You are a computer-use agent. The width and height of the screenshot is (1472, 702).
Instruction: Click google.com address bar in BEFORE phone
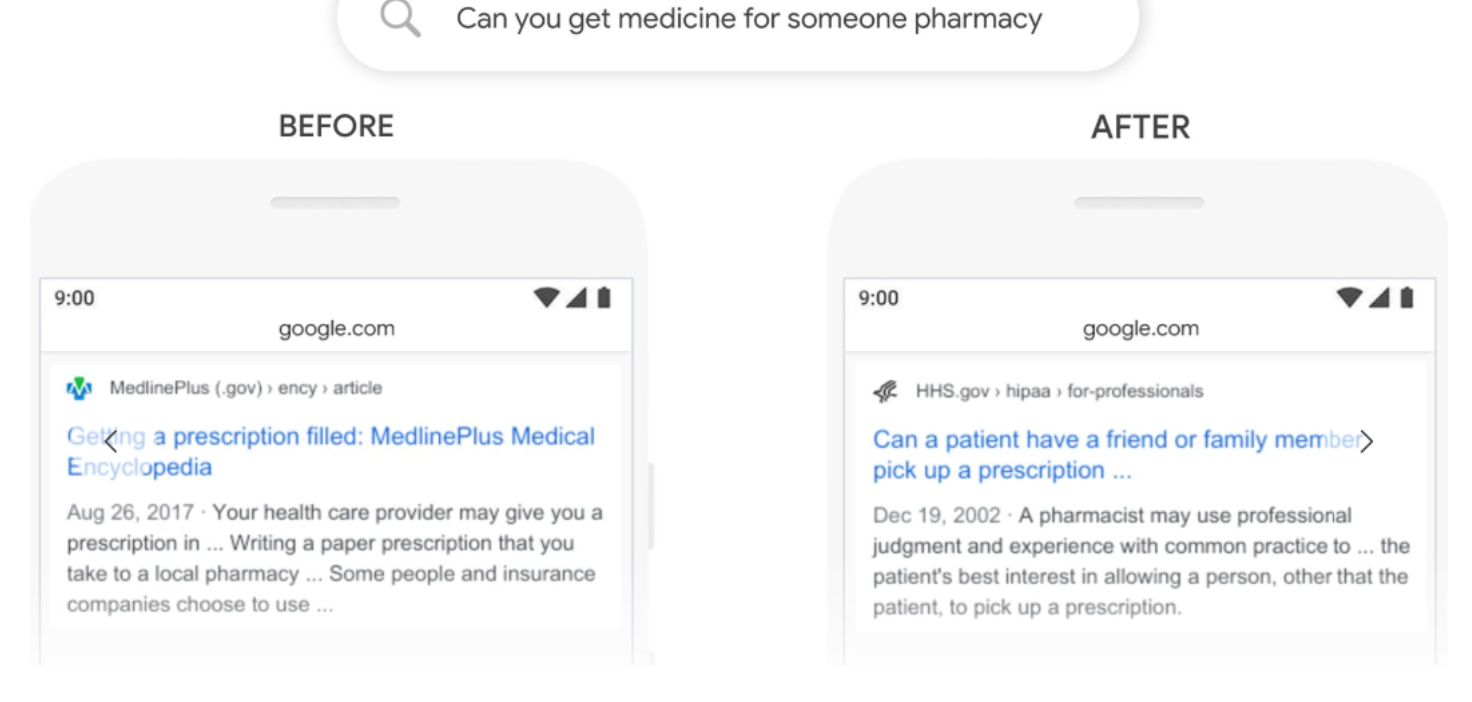pos(337,328)
